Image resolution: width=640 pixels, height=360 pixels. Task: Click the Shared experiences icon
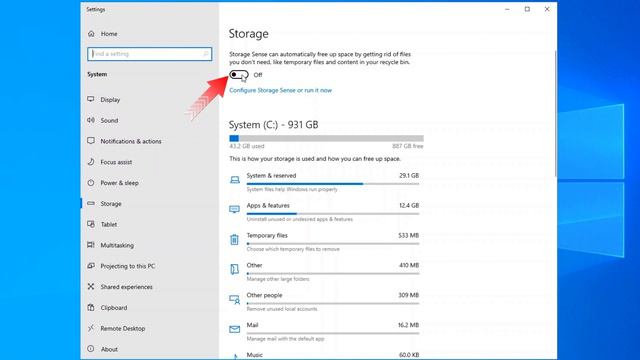[91, 287]
